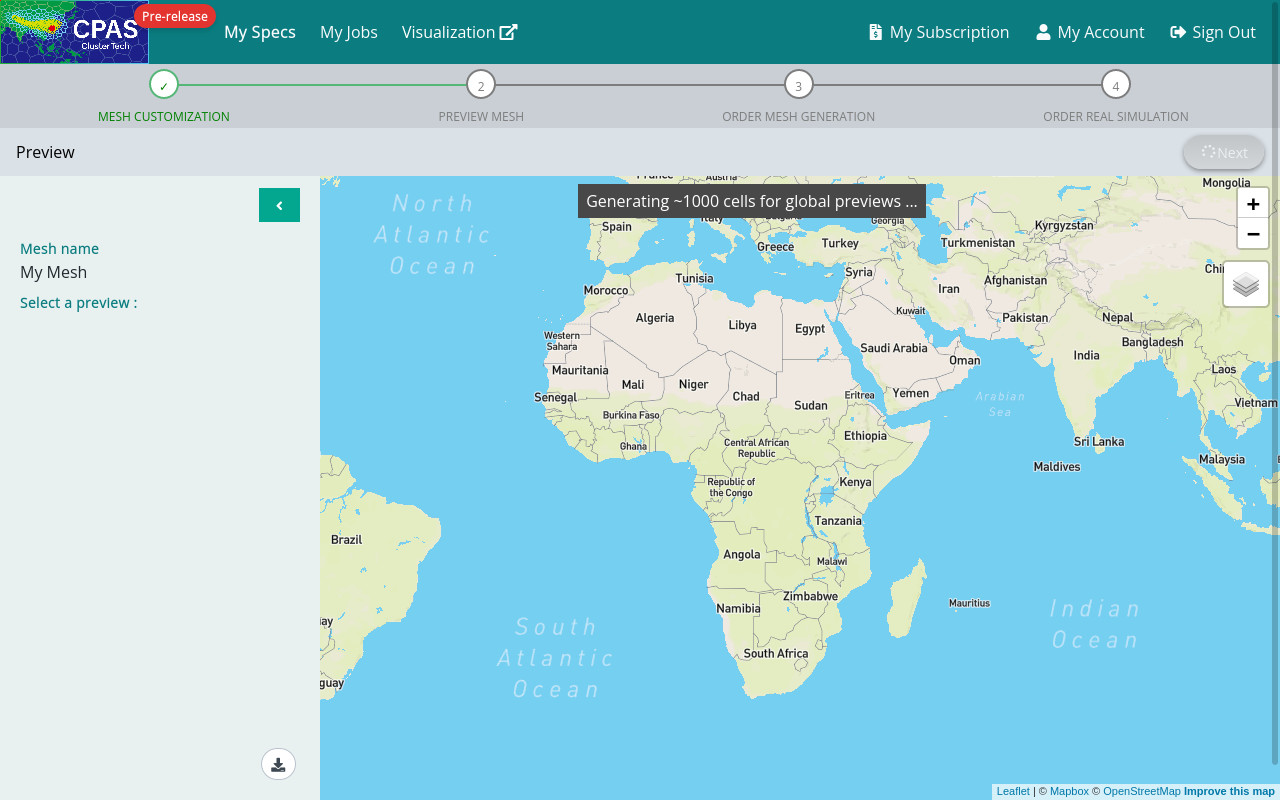Screen dimensions: 1280x800
Task: Go to step 4 Order Real Simulation
Action: click(x=1116, y=85)
